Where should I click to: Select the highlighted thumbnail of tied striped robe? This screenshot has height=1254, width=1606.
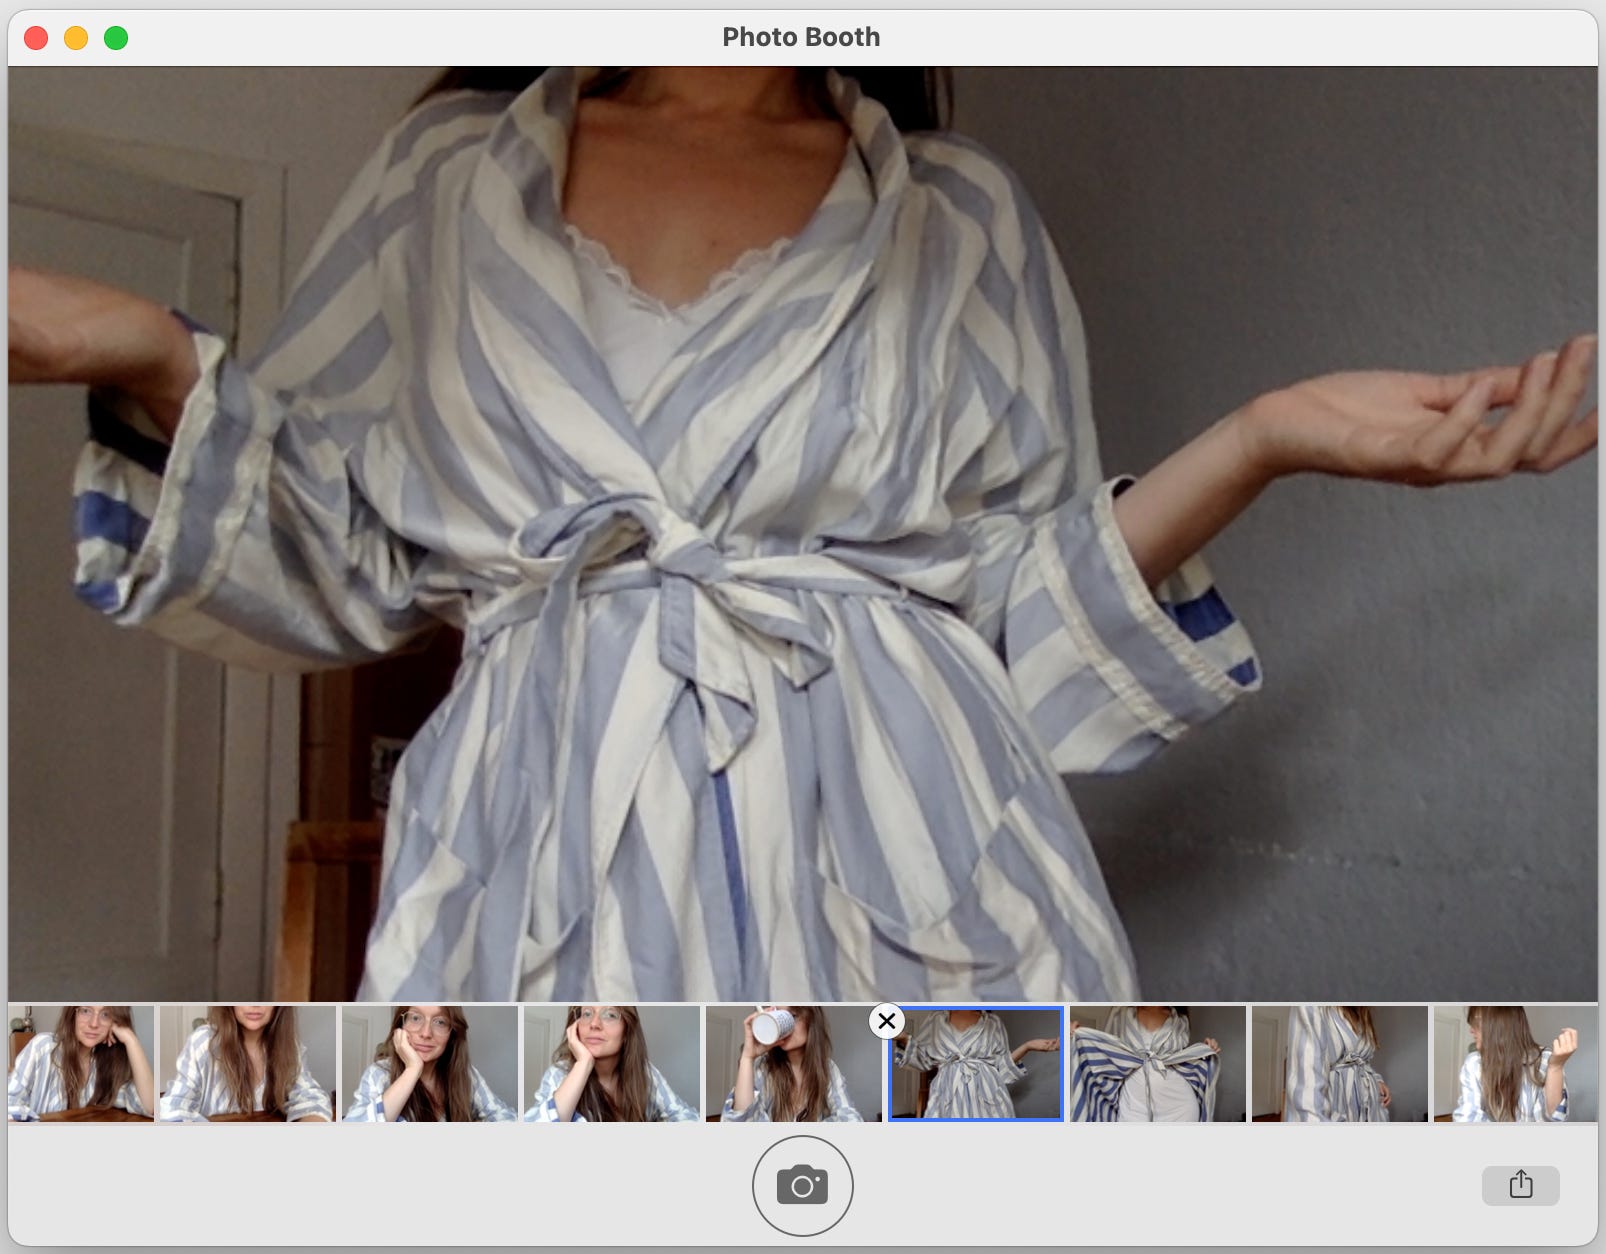(x=975, y=1063)
